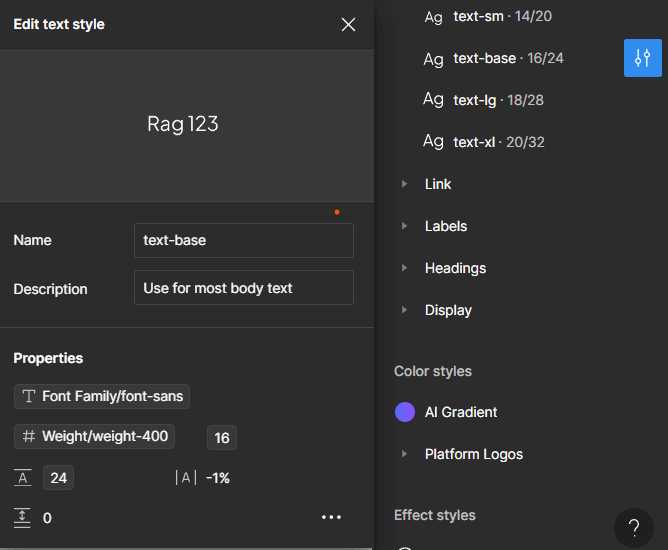
Task: Click the paragraph spacing icon
Action: coord(22,518)
